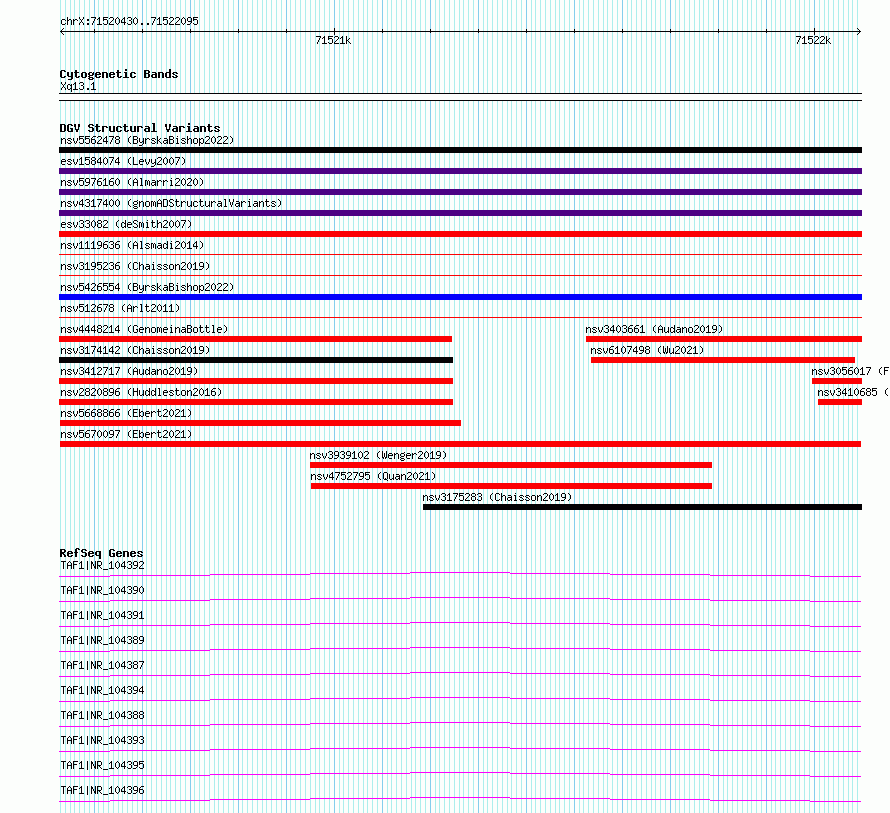Click the nsv5562478 (ByrskaBishop2022) variant label
The image size is (890, 813).
(x=147, y=140)
